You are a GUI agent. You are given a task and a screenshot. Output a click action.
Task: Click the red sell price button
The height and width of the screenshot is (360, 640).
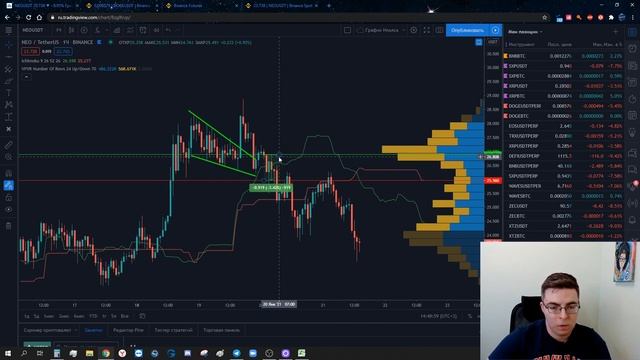tap(30, 51)
